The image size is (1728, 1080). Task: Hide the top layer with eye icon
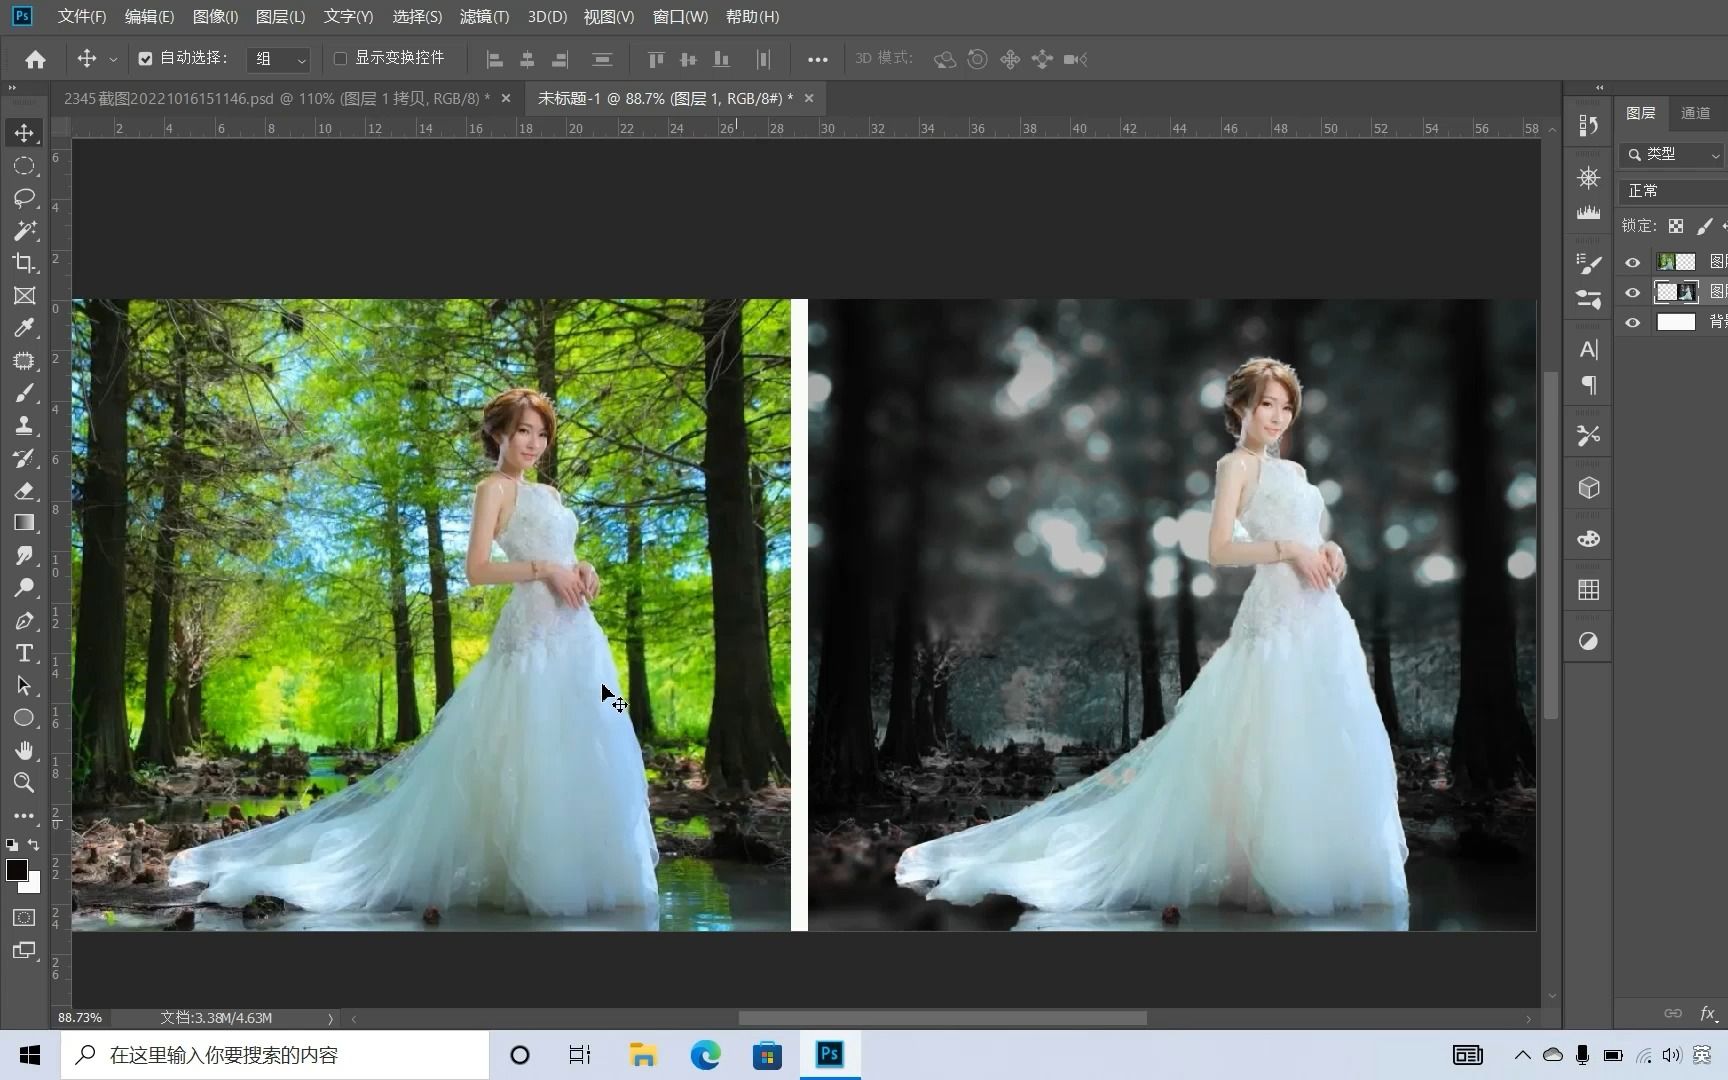[x=1633, y=262]
